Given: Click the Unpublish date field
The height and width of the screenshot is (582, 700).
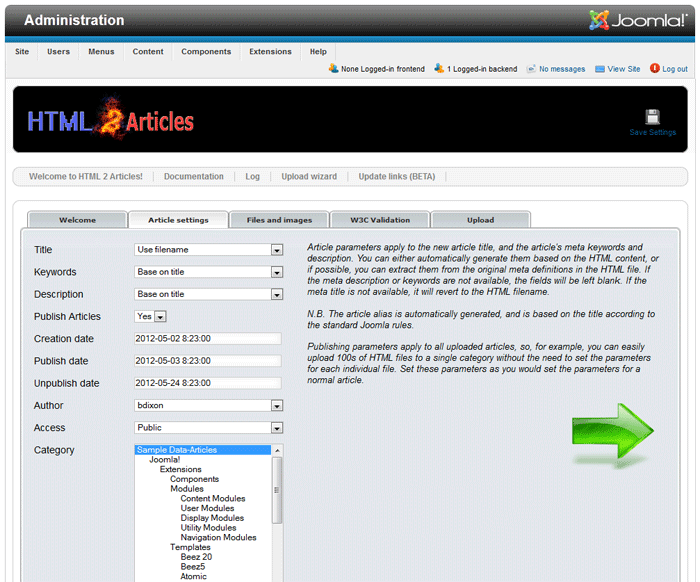Looking at the screenshot, I should pos(208,383).
